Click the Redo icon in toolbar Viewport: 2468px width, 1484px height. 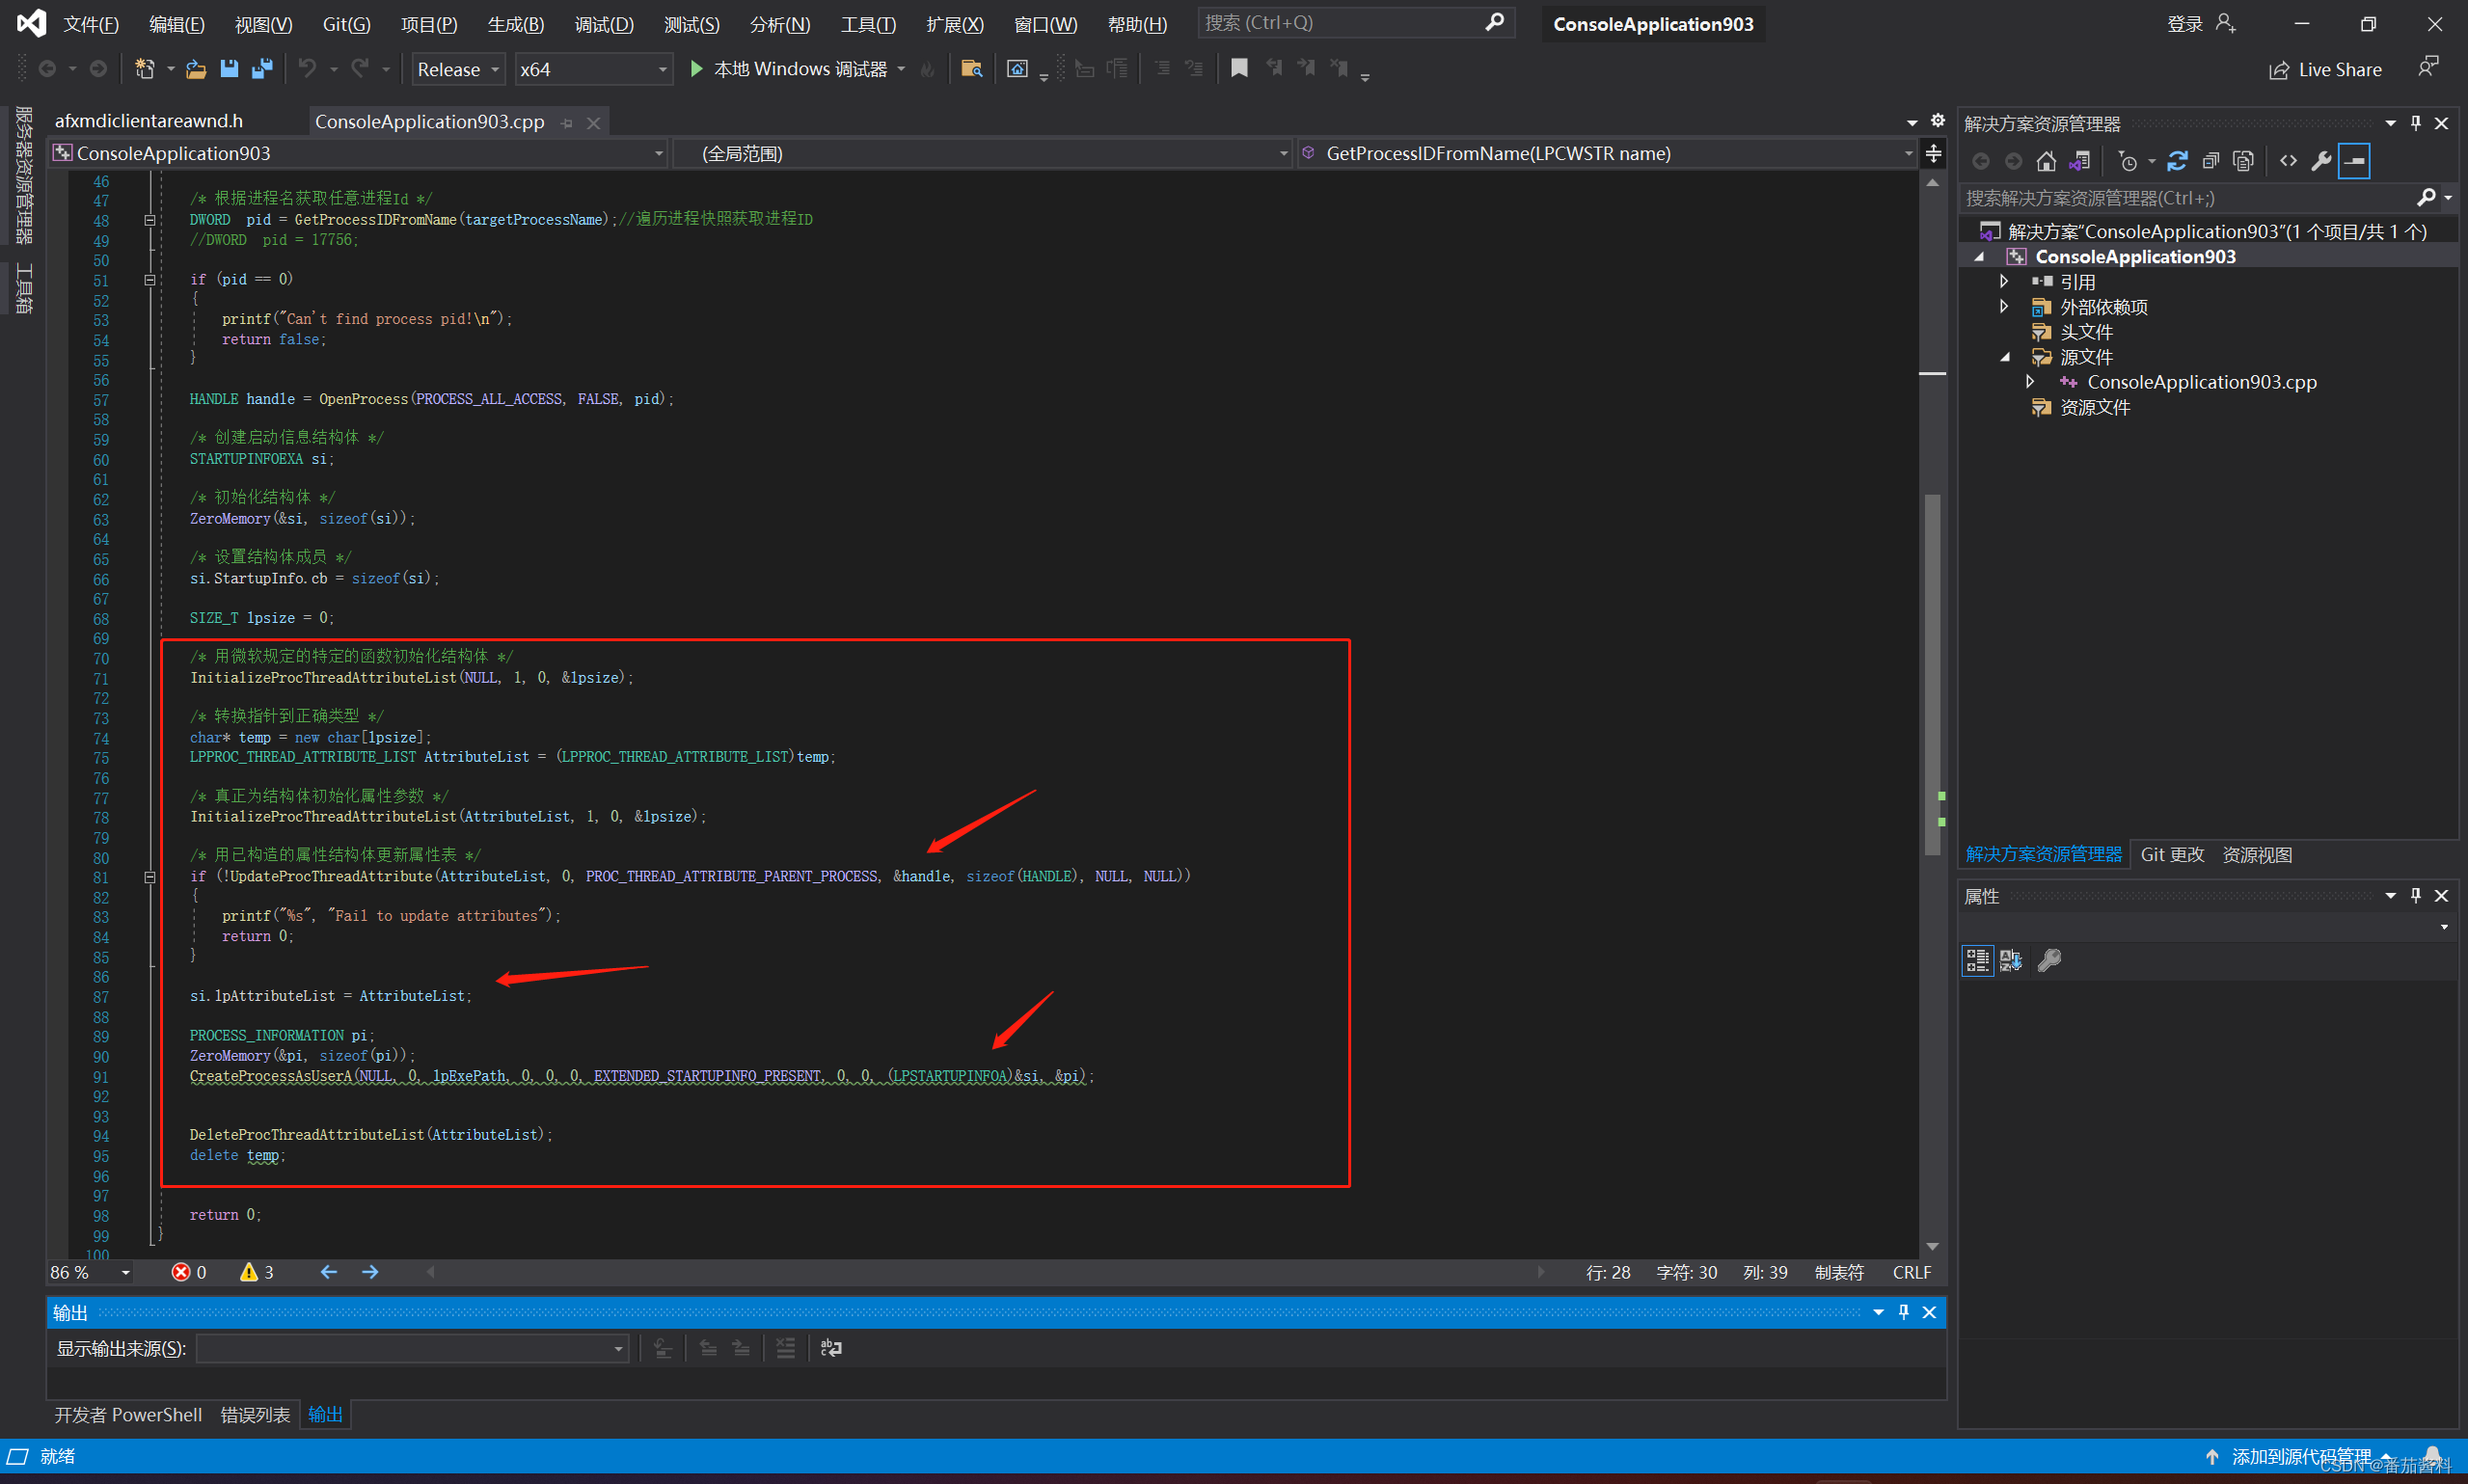click(362, 67)
